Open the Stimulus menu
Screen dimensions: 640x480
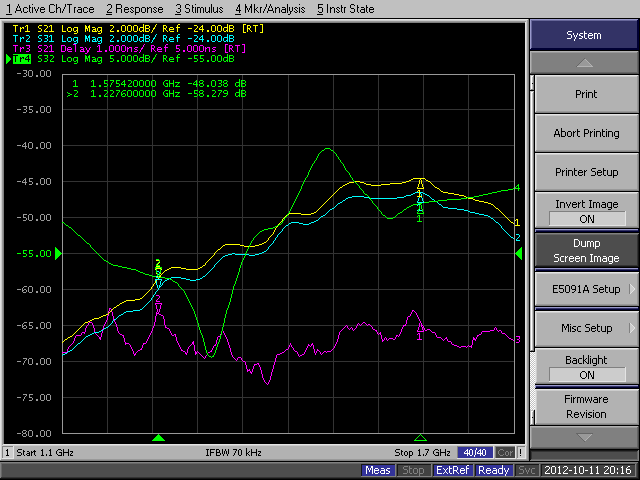(x=198, y=9)
